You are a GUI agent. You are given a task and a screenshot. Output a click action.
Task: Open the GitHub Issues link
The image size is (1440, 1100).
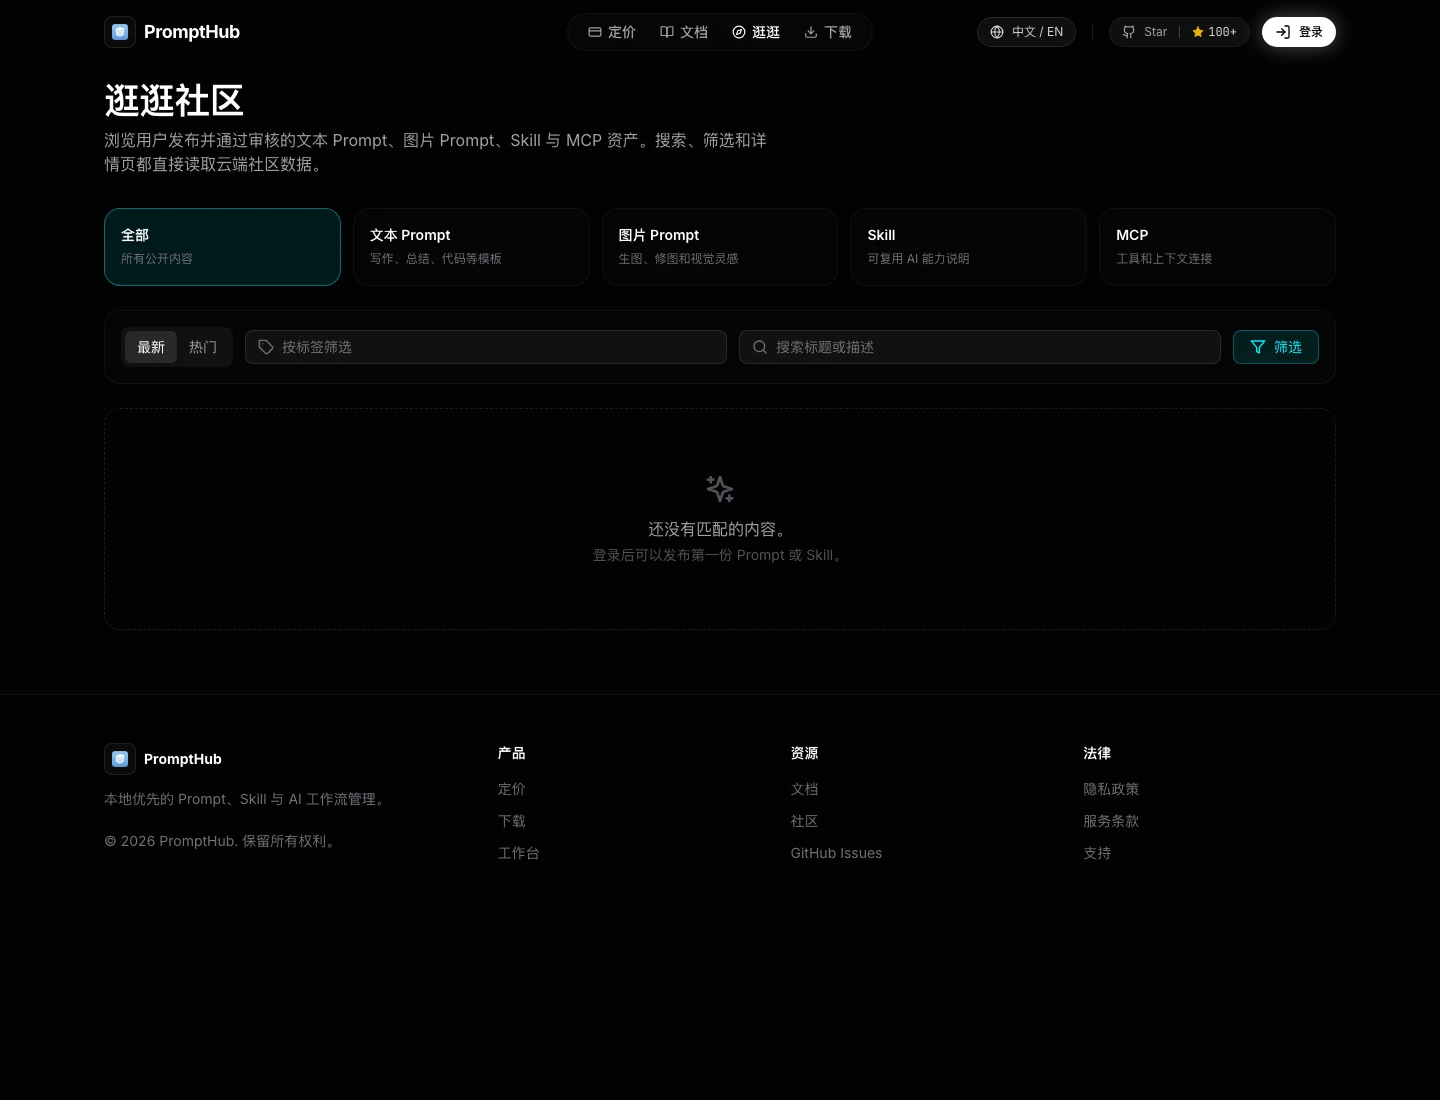click(837, 853)
